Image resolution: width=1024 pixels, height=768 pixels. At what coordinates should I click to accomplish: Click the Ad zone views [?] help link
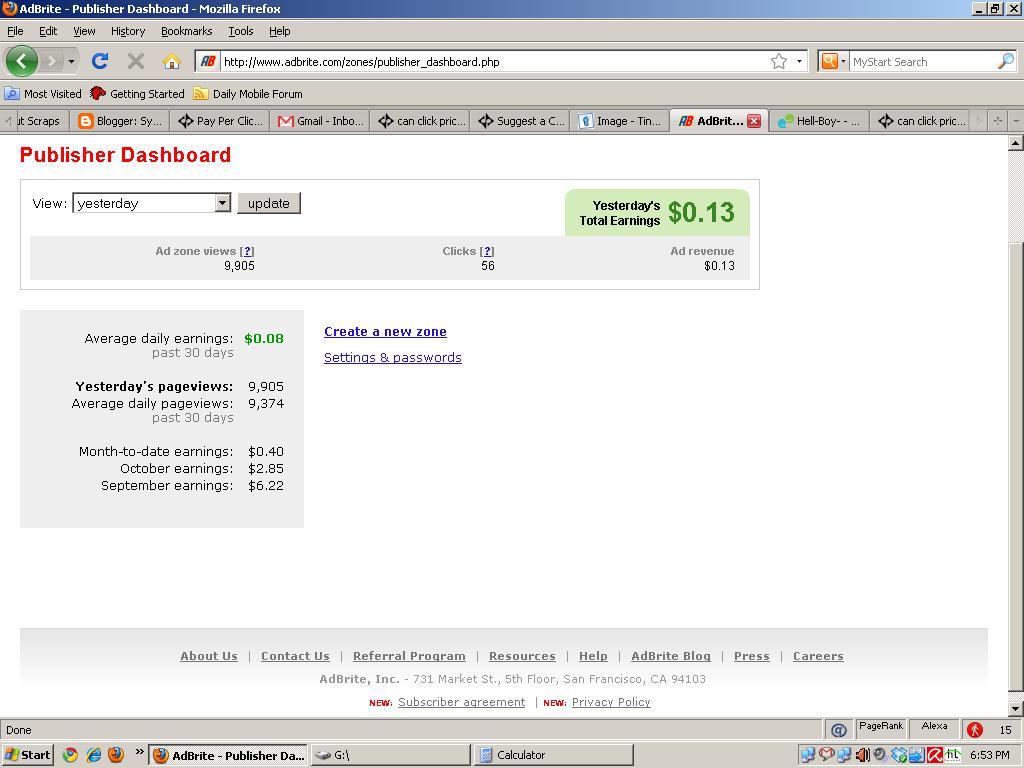pyautogui.click(x=247, y=251)
